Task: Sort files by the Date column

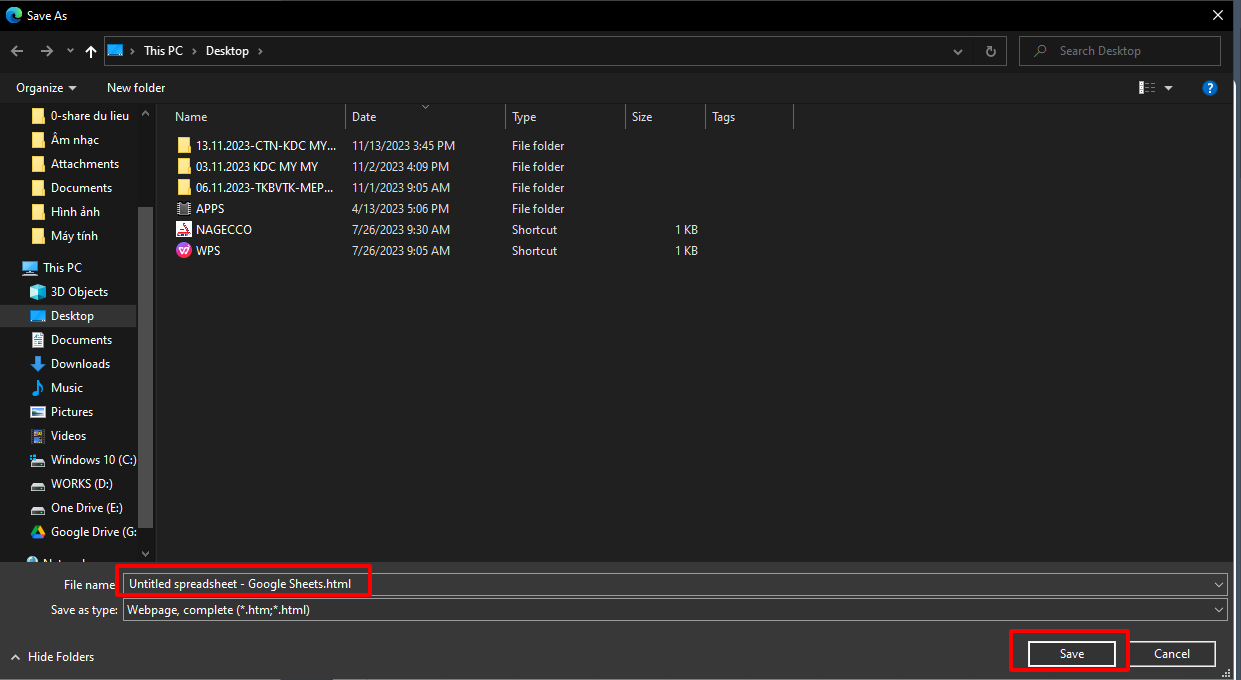Action: 364,117
